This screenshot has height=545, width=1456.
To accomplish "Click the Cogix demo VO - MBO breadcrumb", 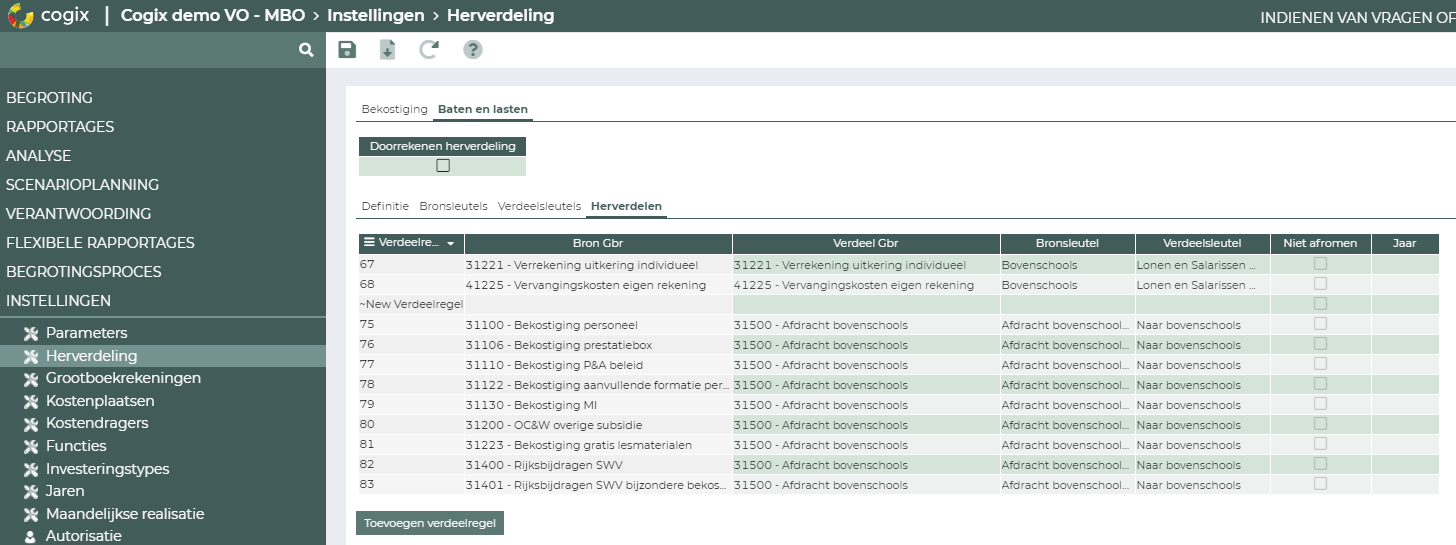I will [x=213, y=16].
